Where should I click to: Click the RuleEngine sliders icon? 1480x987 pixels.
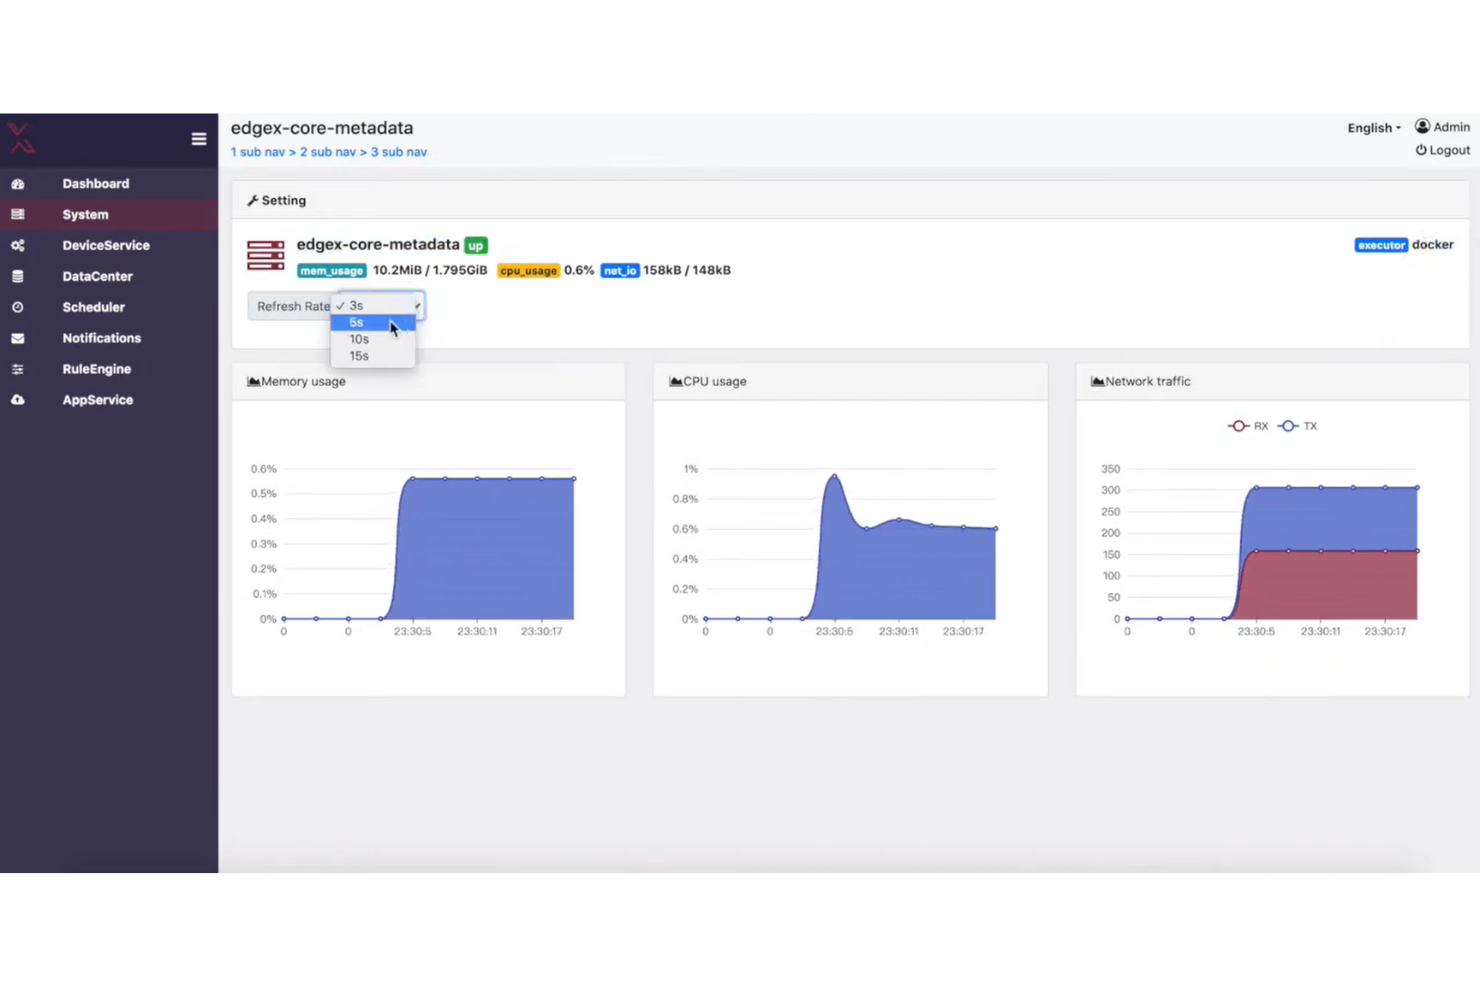(18, 369)
